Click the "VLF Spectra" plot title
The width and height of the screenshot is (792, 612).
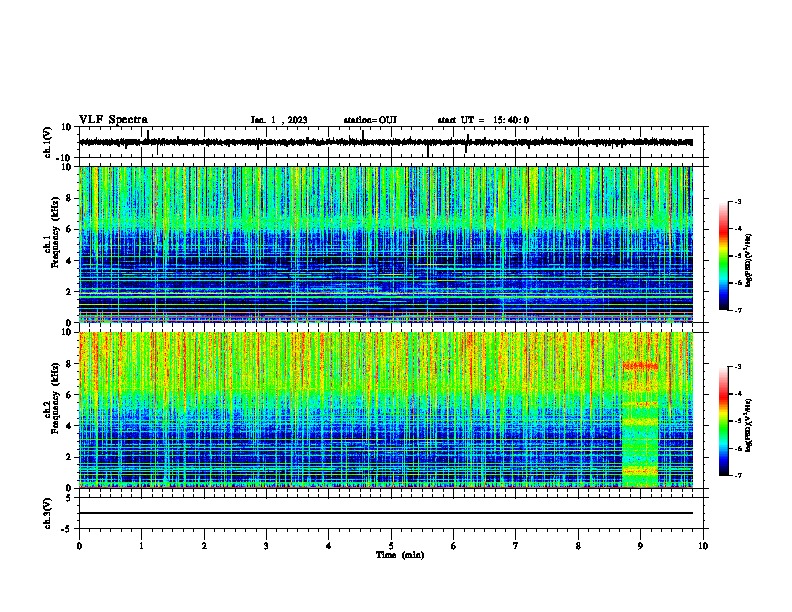113,120
